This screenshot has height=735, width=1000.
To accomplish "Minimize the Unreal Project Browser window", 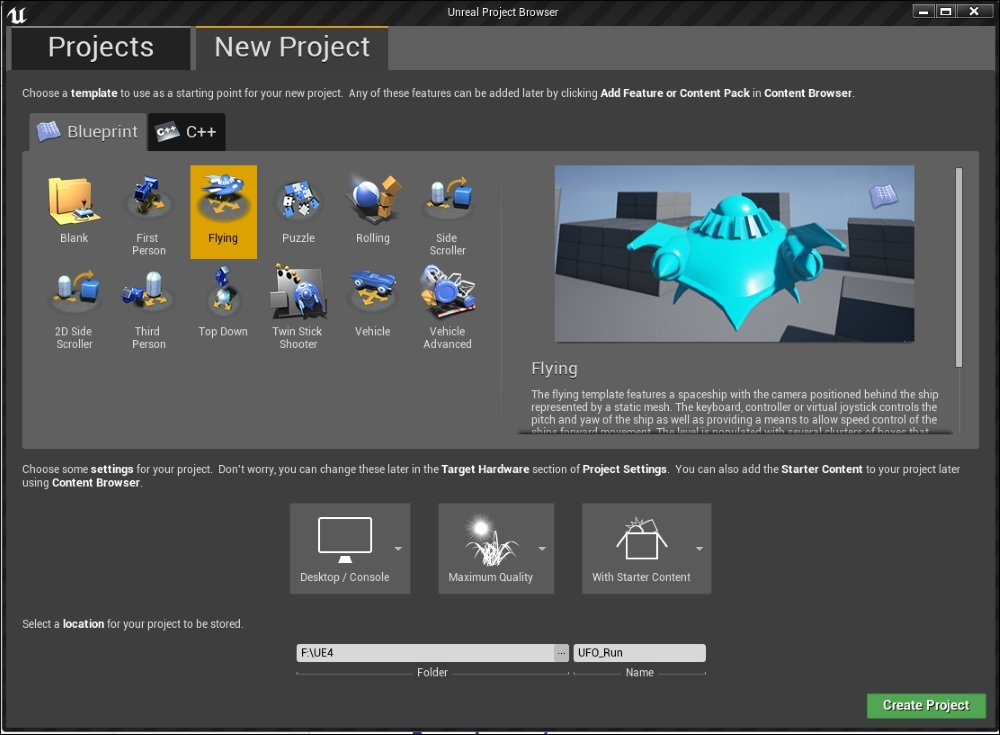I will click(x=923, y=11).
